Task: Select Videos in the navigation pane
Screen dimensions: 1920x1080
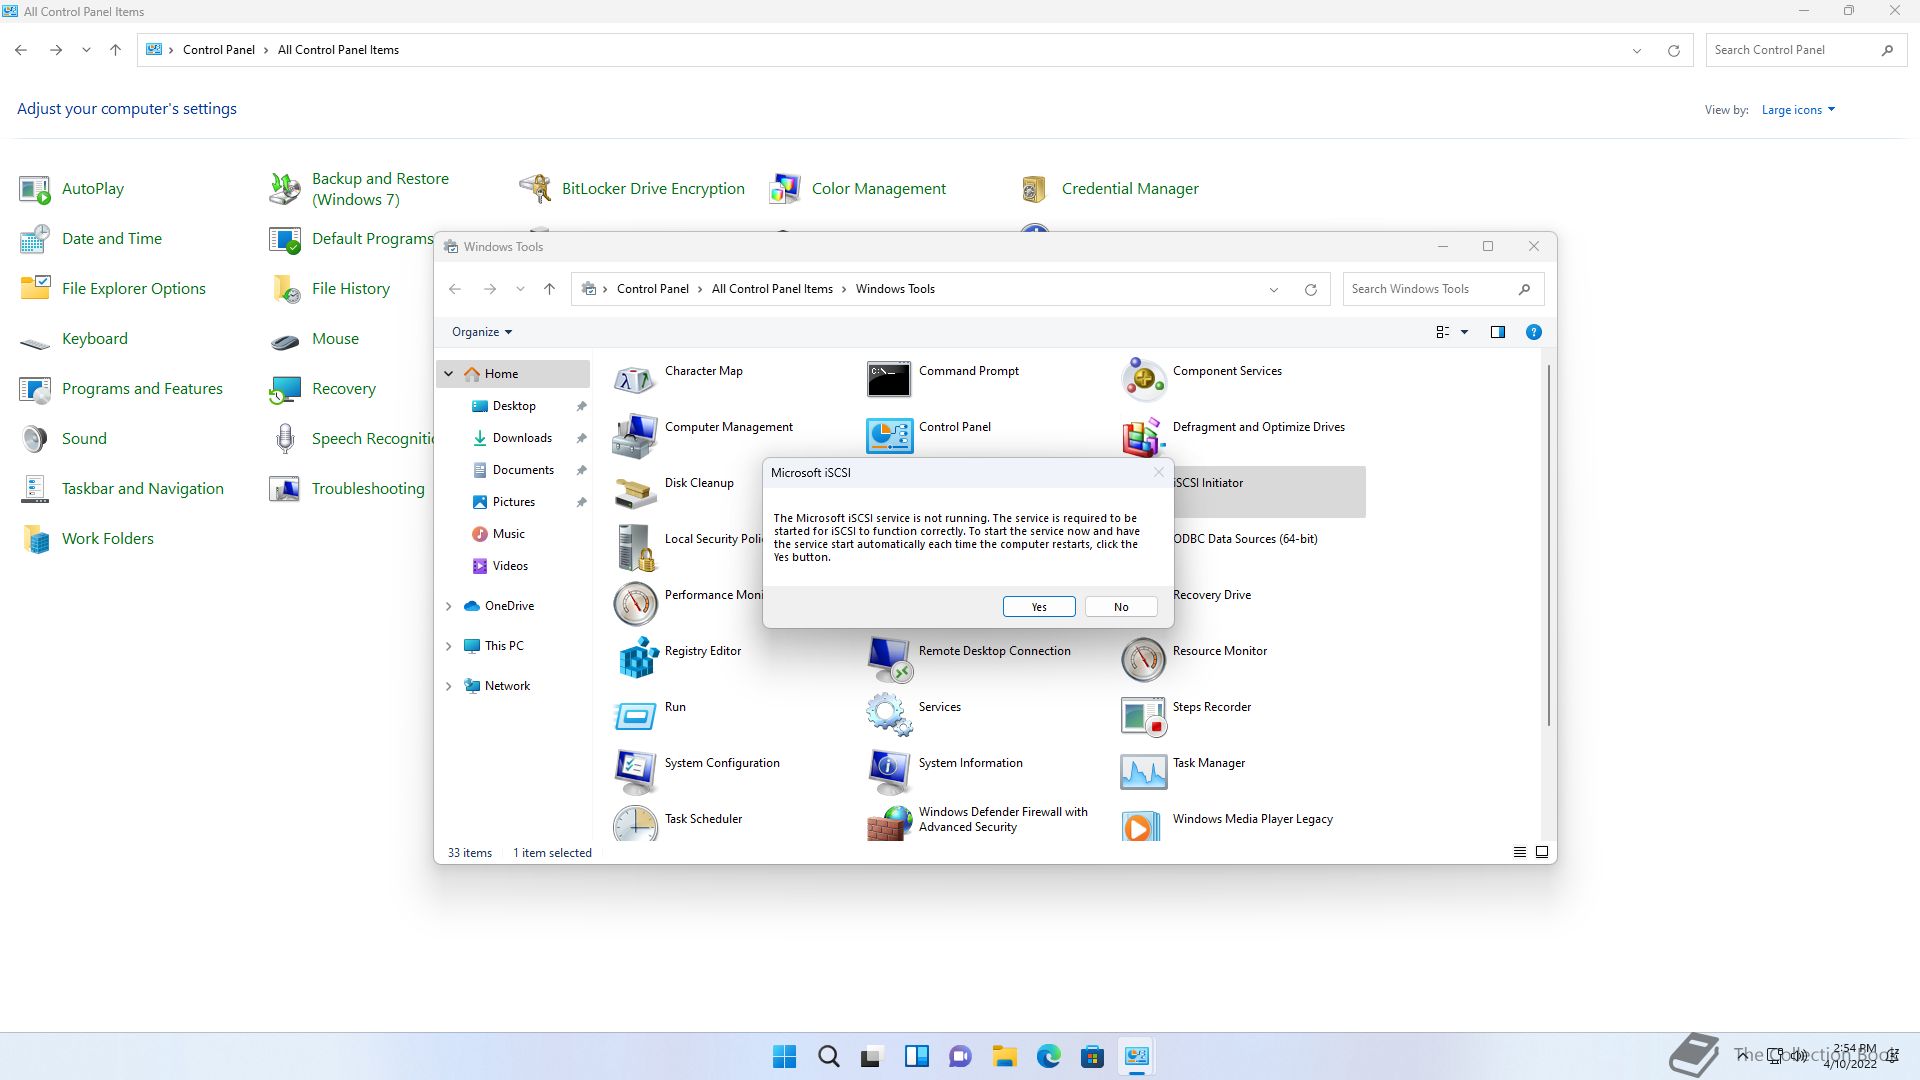Action: click(510, 566)
